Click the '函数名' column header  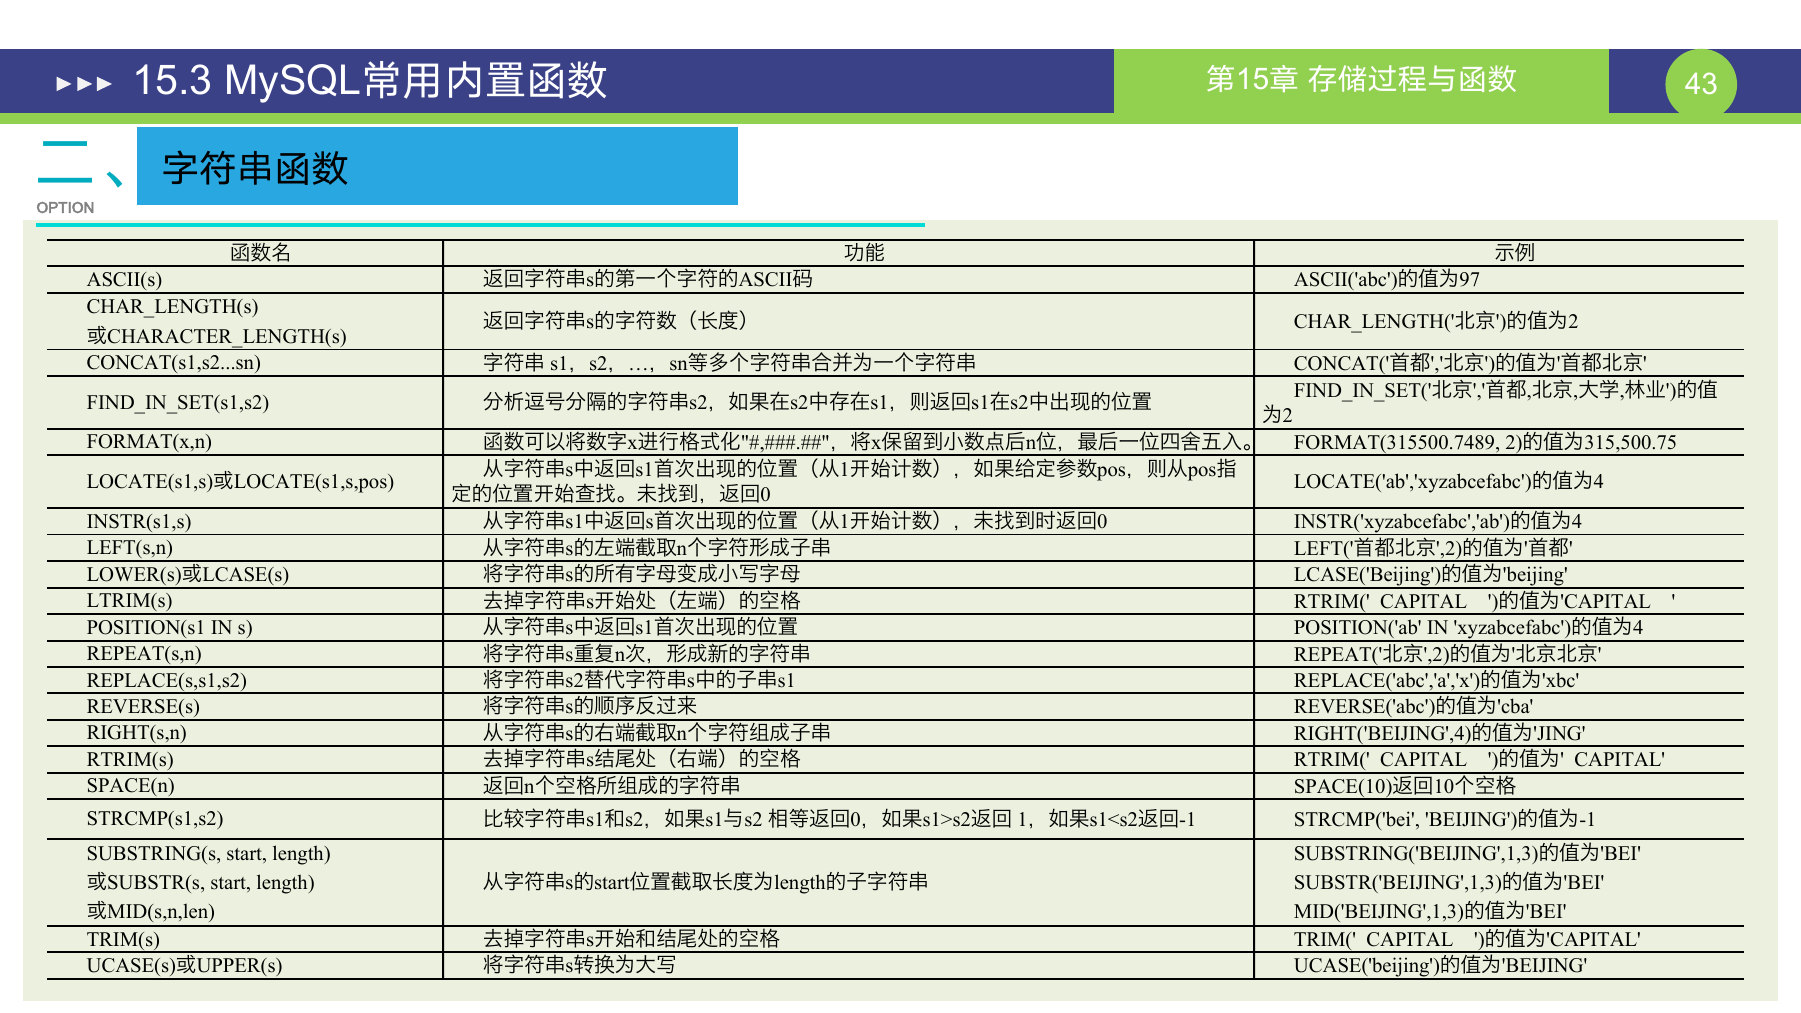(260, 252)
